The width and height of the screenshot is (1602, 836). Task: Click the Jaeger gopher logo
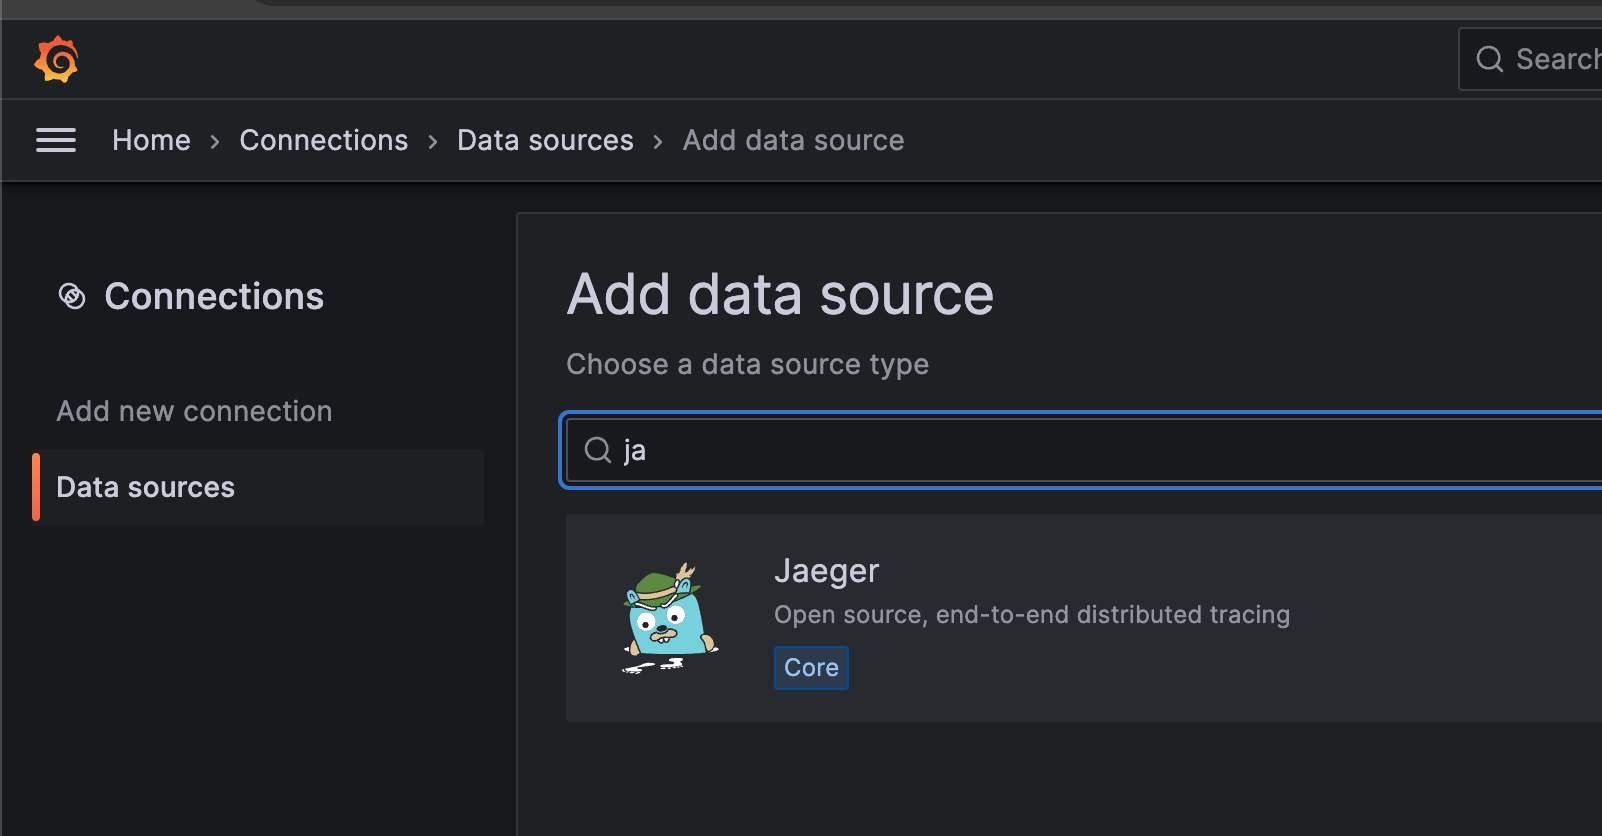670,618
